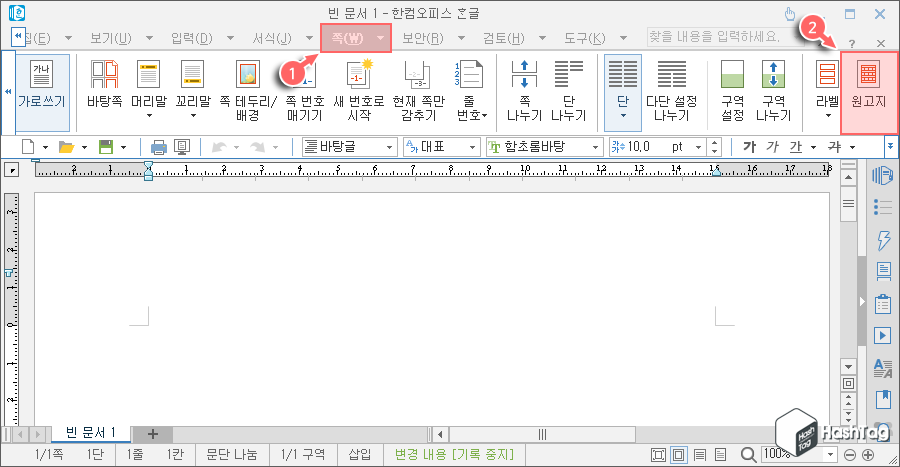Screen dimensions: 900x467
Task: Undo the last action
Action: pos(219,147)
